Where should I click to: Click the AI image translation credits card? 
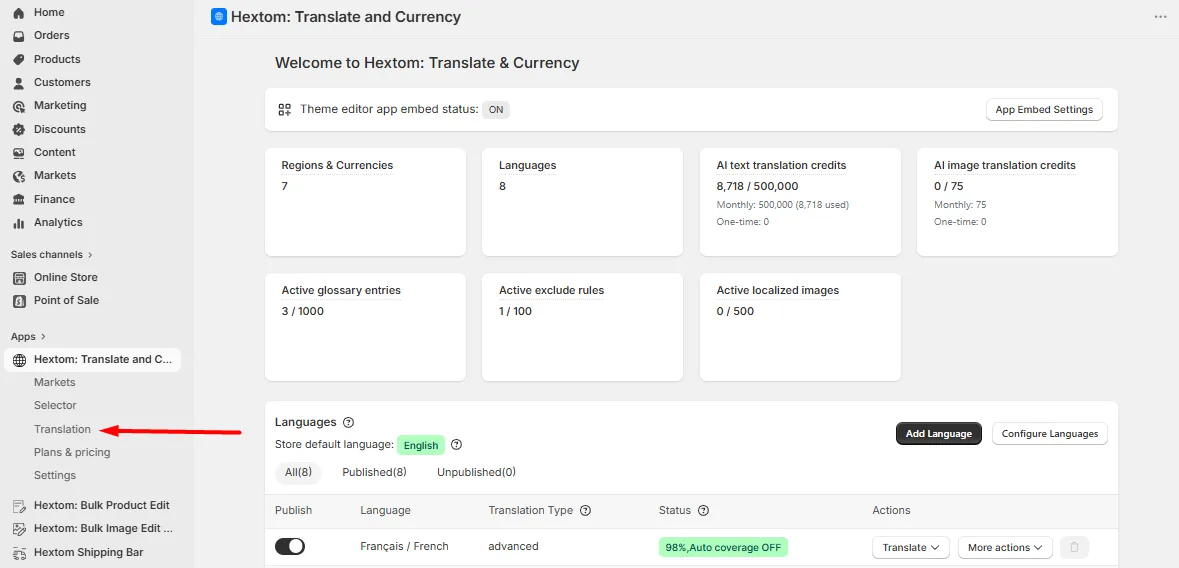pos(1017,202)
